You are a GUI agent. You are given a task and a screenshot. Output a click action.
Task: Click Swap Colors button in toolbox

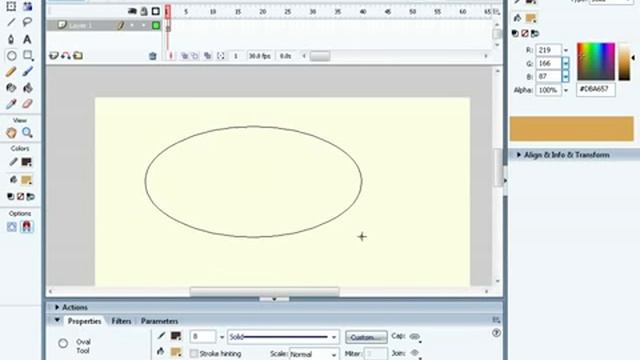click(31, 197)
